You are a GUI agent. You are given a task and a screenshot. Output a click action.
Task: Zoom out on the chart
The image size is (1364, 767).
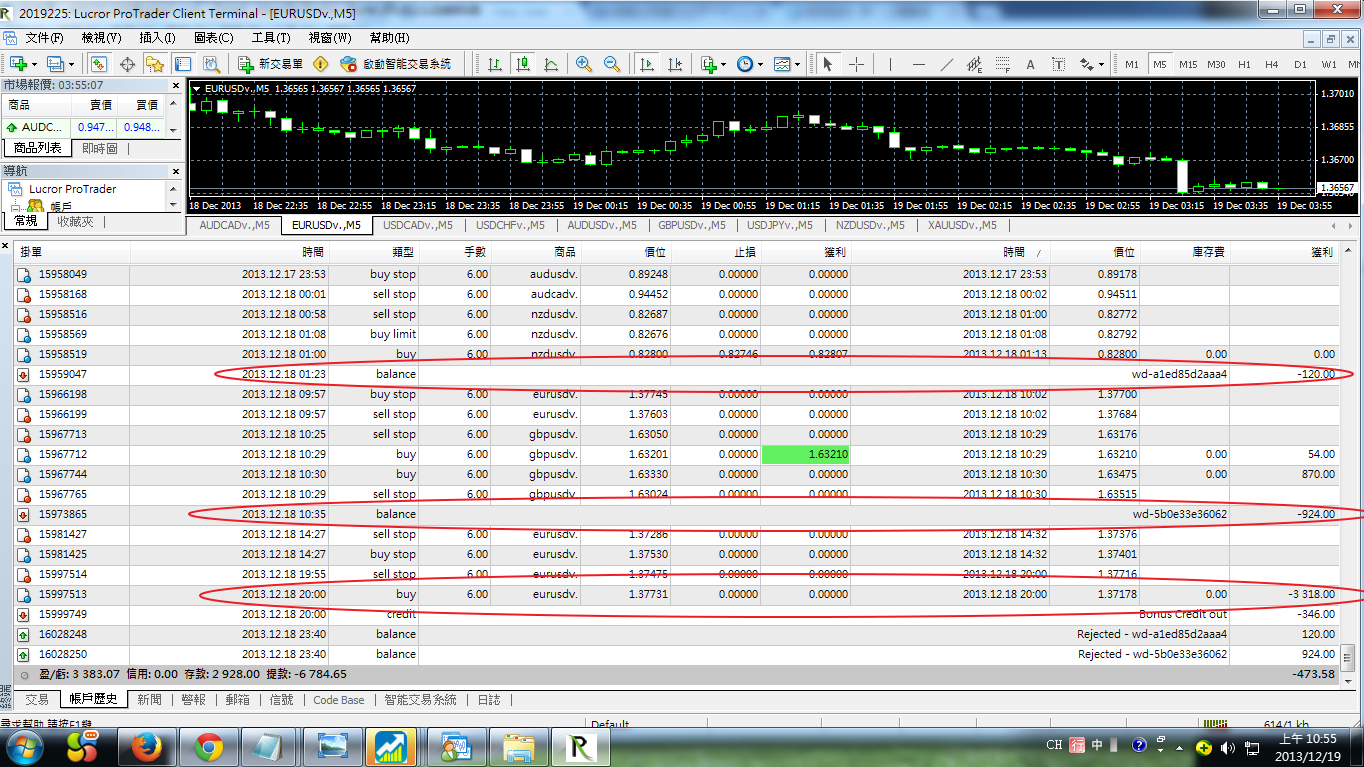[x=611, y=64]
